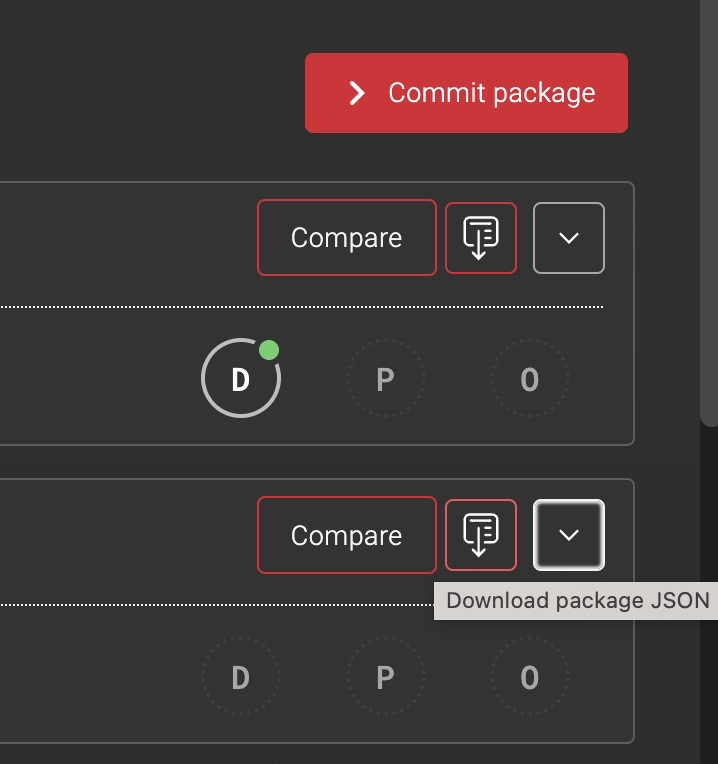
Task: Download package JSON for the top package
Action: click(x=480, y=238)
